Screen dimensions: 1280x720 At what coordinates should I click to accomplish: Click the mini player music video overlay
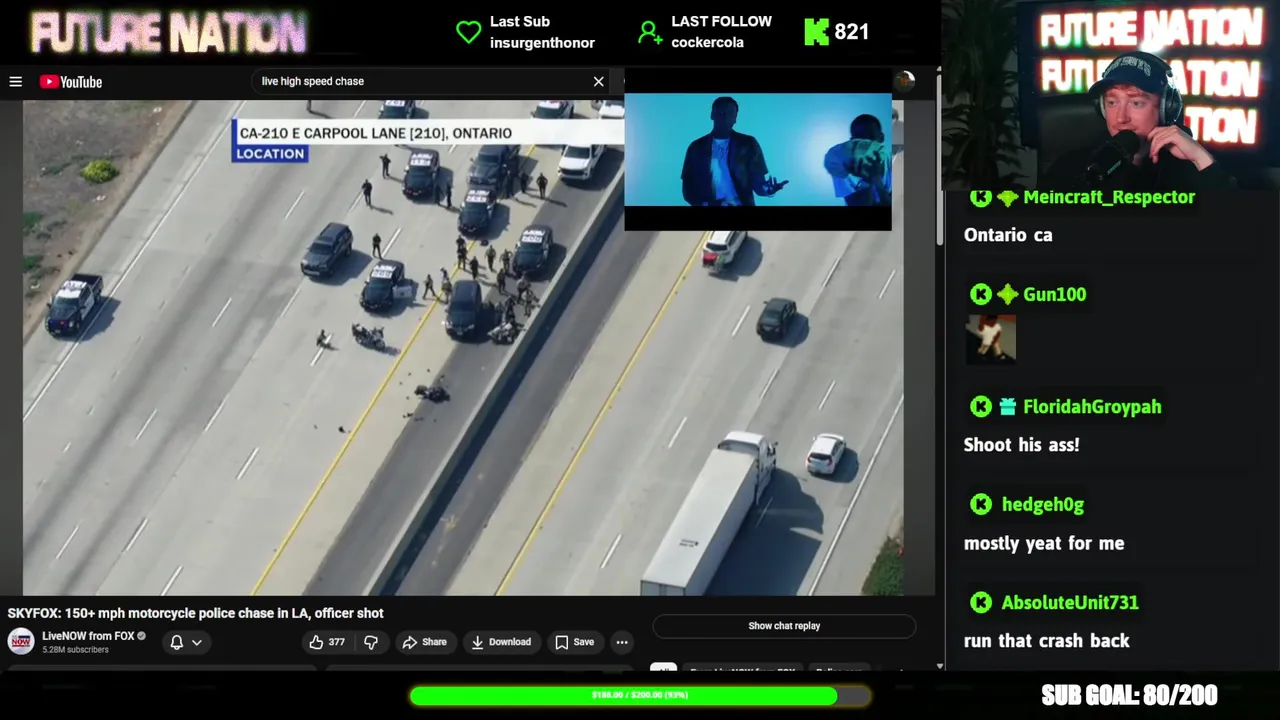click(x=758, y=150)
